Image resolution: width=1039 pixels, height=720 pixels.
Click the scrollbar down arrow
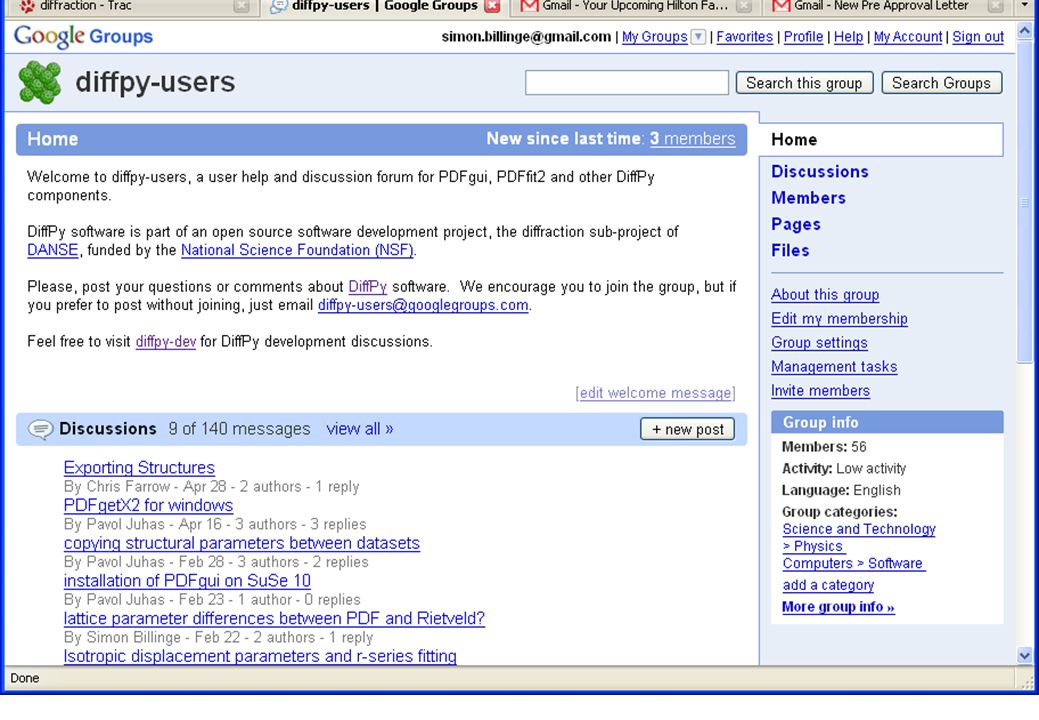[x=1024, y=656]
